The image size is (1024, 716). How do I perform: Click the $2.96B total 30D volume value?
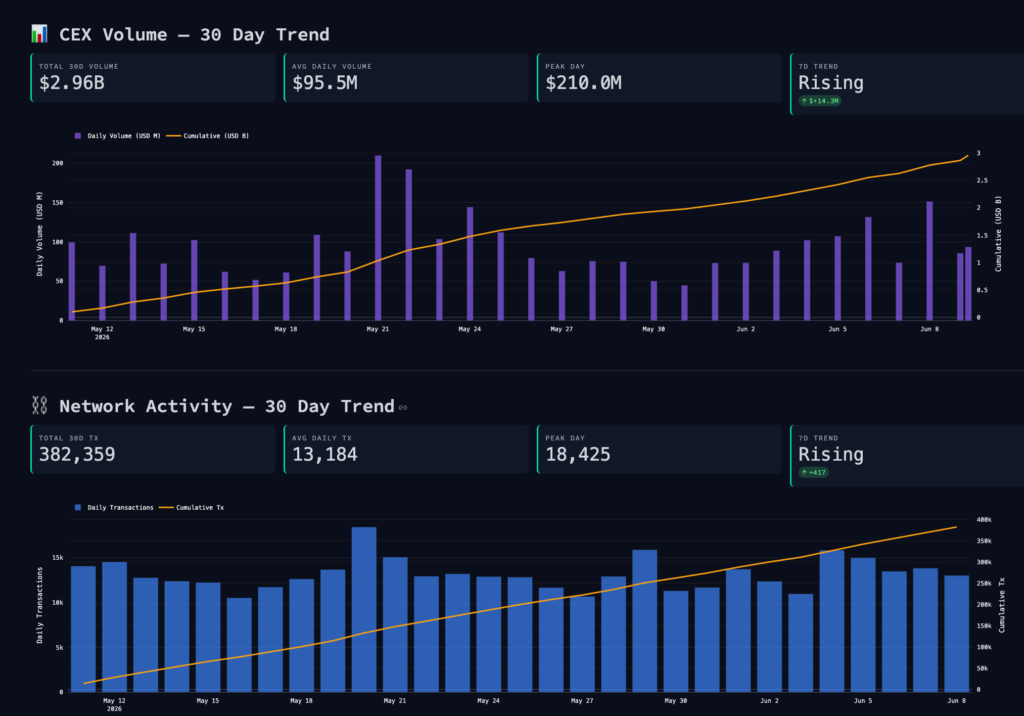point(72,83)
